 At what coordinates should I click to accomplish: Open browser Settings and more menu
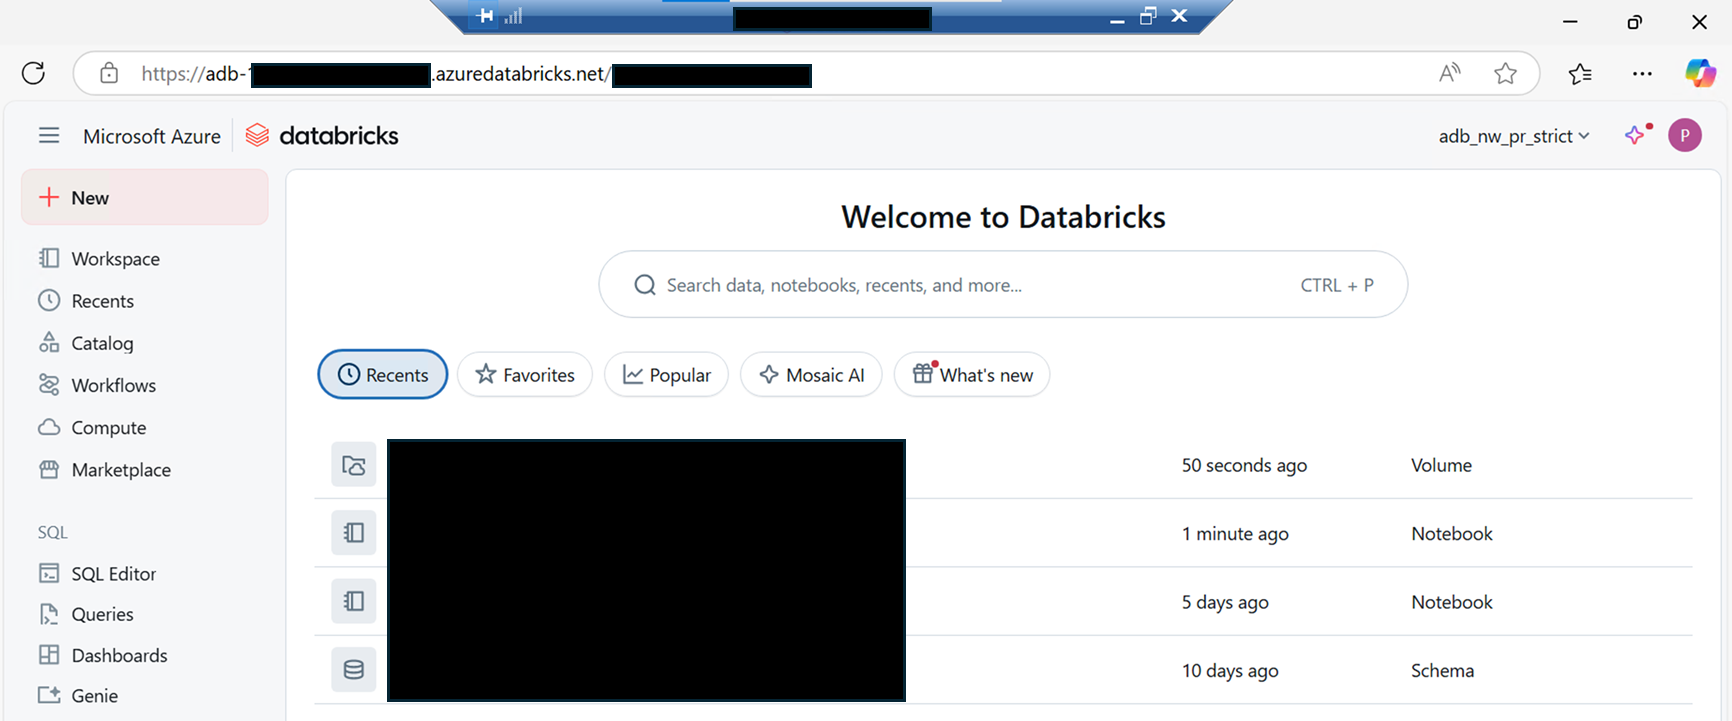(x=1642, y=73)
